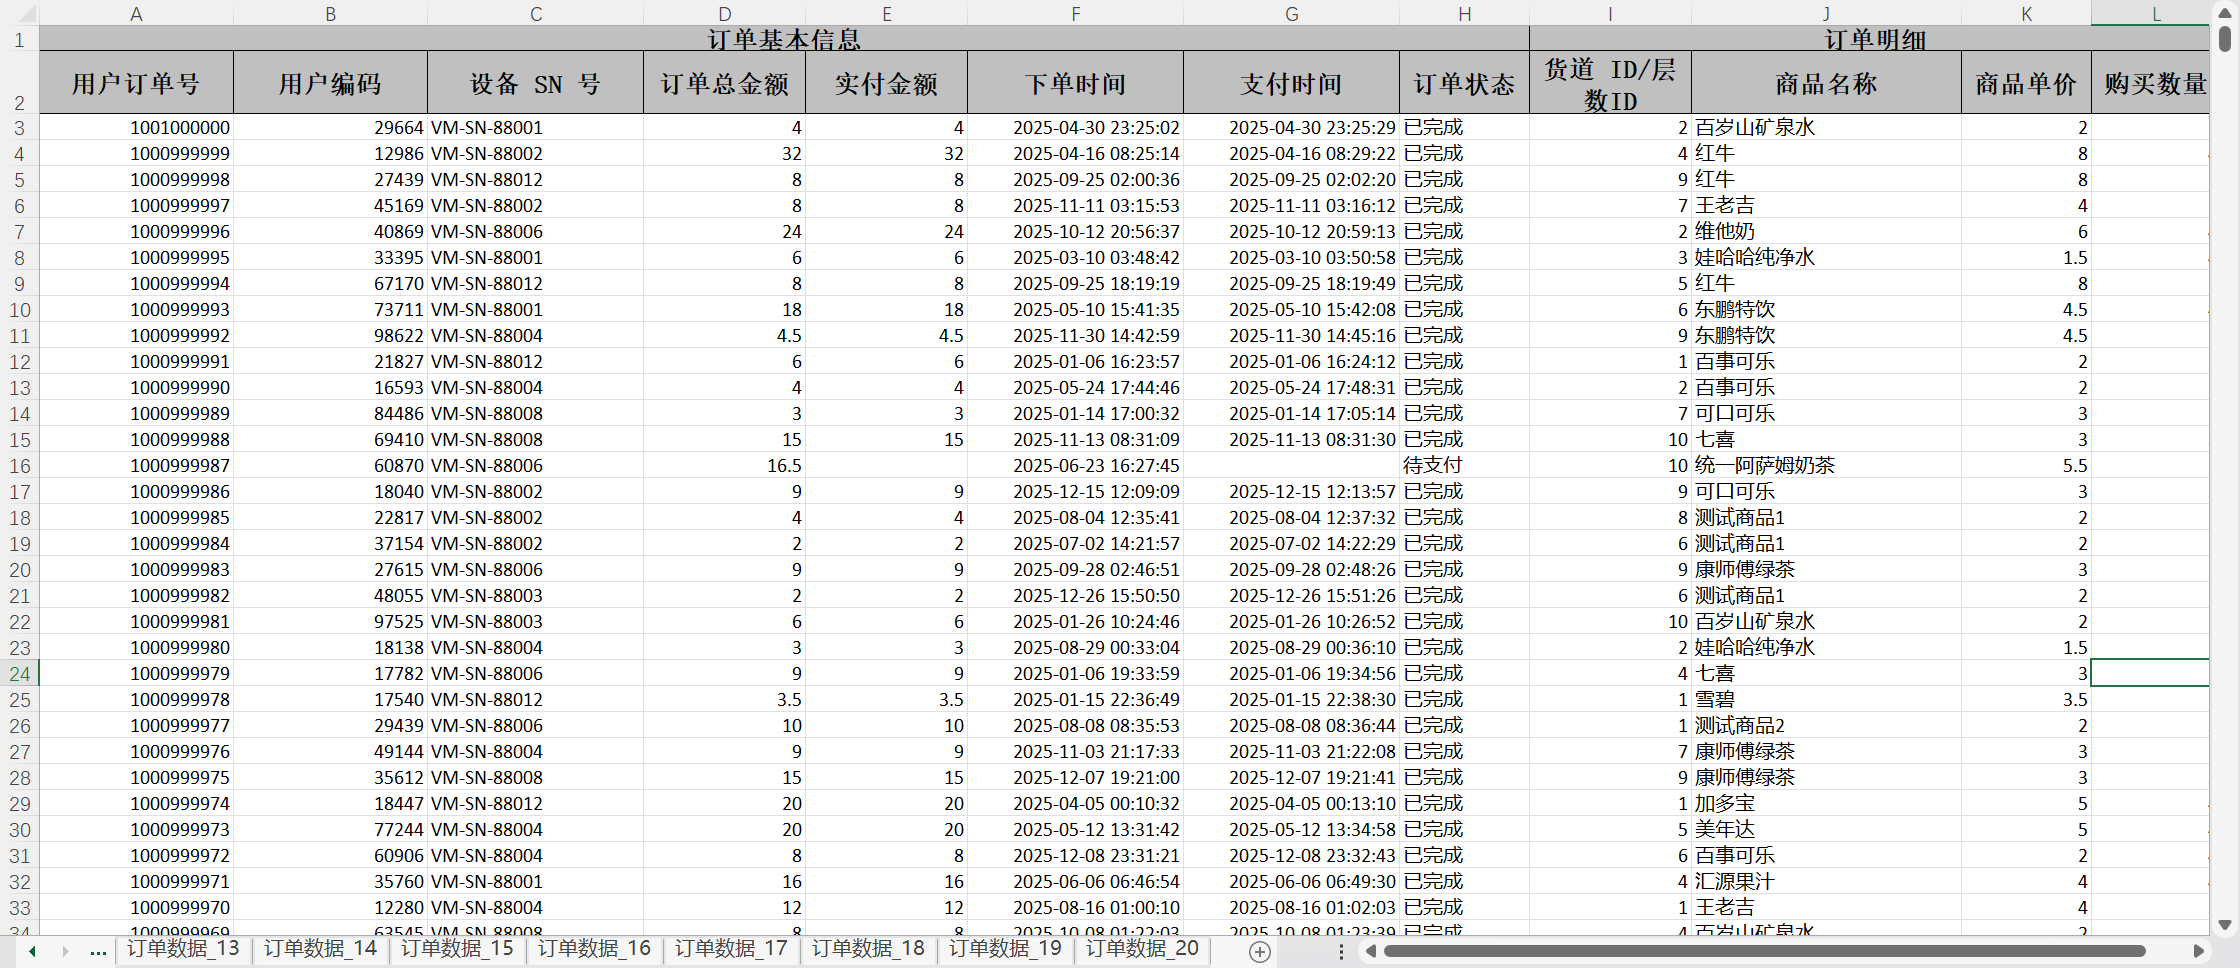
Task: Select order number cell 1000999979
Action: pos(136,673)
